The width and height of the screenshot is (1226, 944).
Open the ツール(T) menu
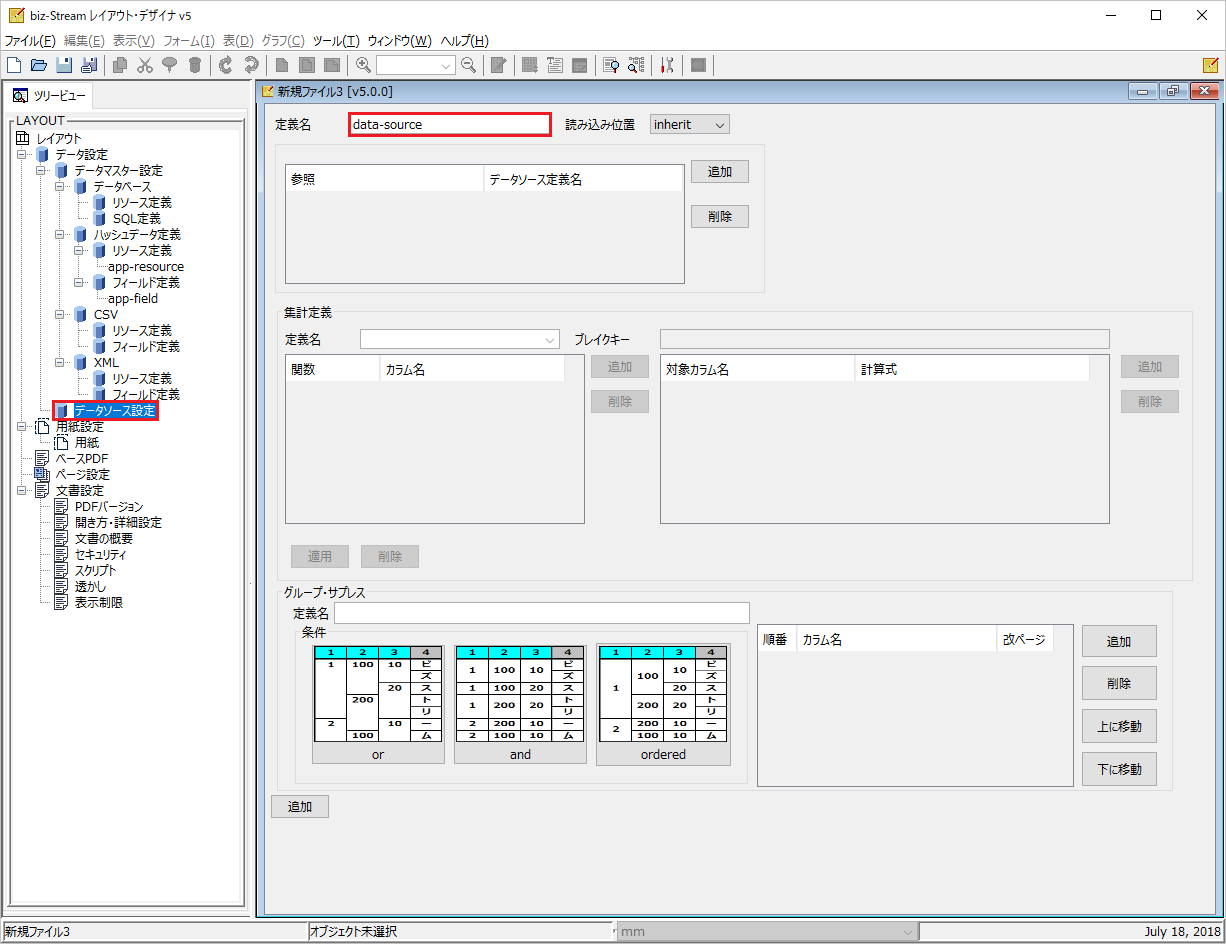336,41
